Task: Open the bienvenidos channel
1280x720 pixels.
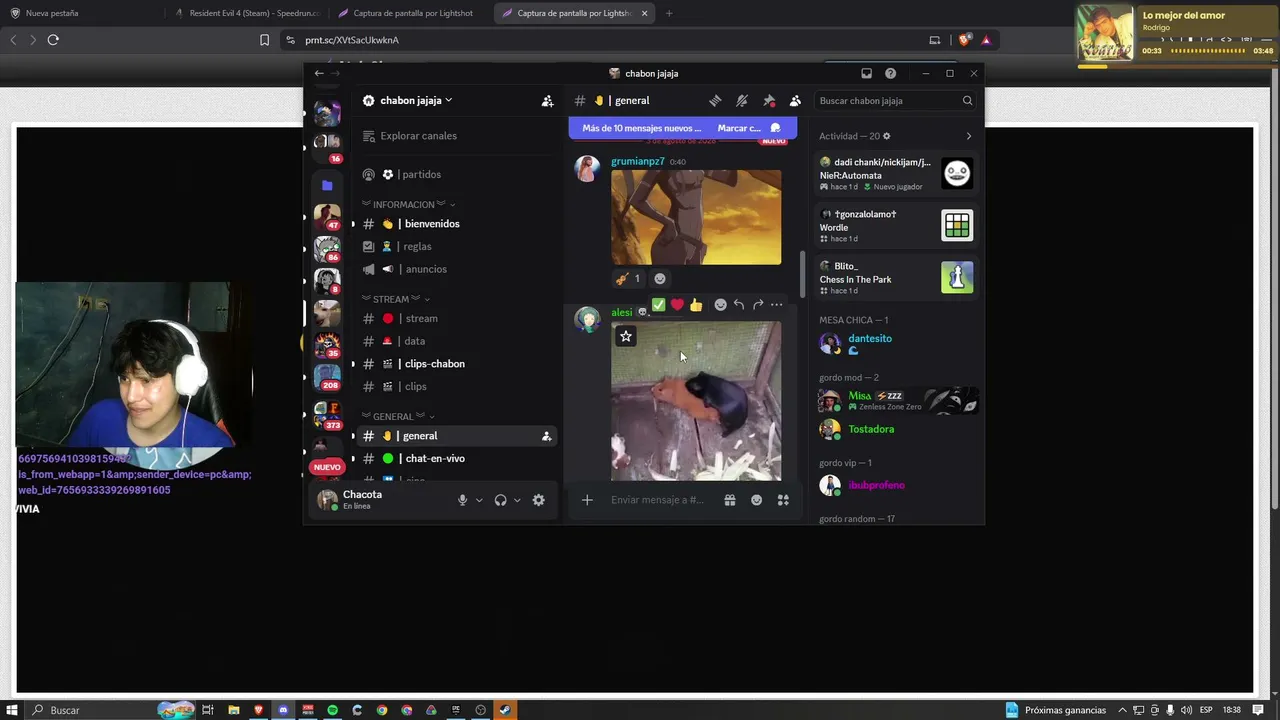Action: 456,224
